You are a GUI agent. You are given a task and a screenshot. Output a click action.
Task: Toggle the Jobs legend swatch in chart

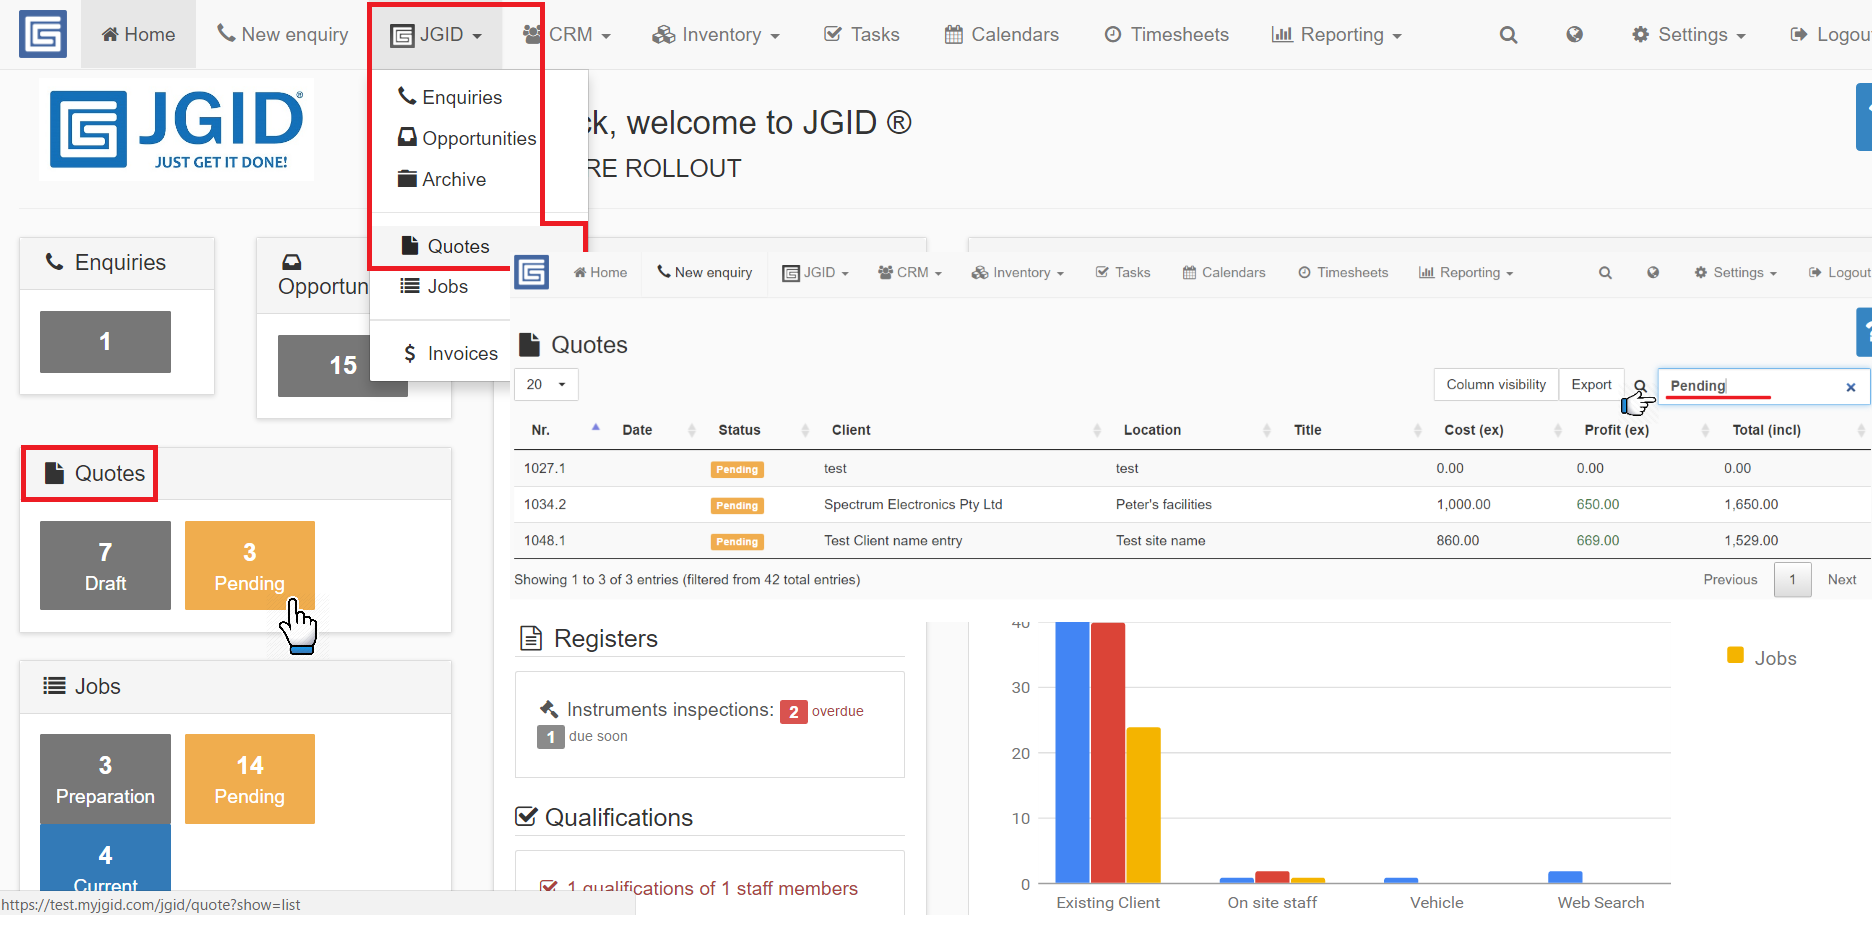click(x=1735, y=655)
